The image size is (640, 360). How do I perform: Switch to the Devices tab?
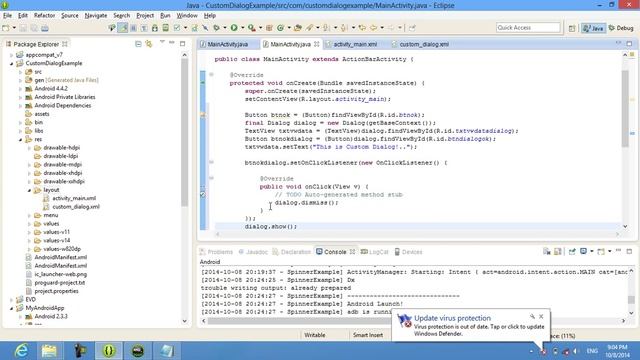tap(408, 252)
